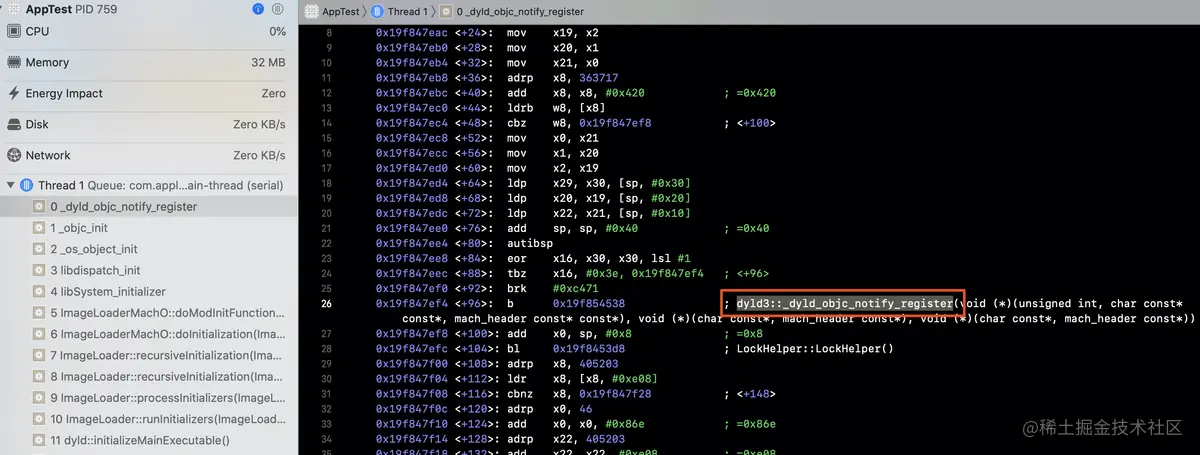The height and width of the screenshot is (455, 1200).
Task: Click gutter line number 14
Action: click(x=326, y=122)
